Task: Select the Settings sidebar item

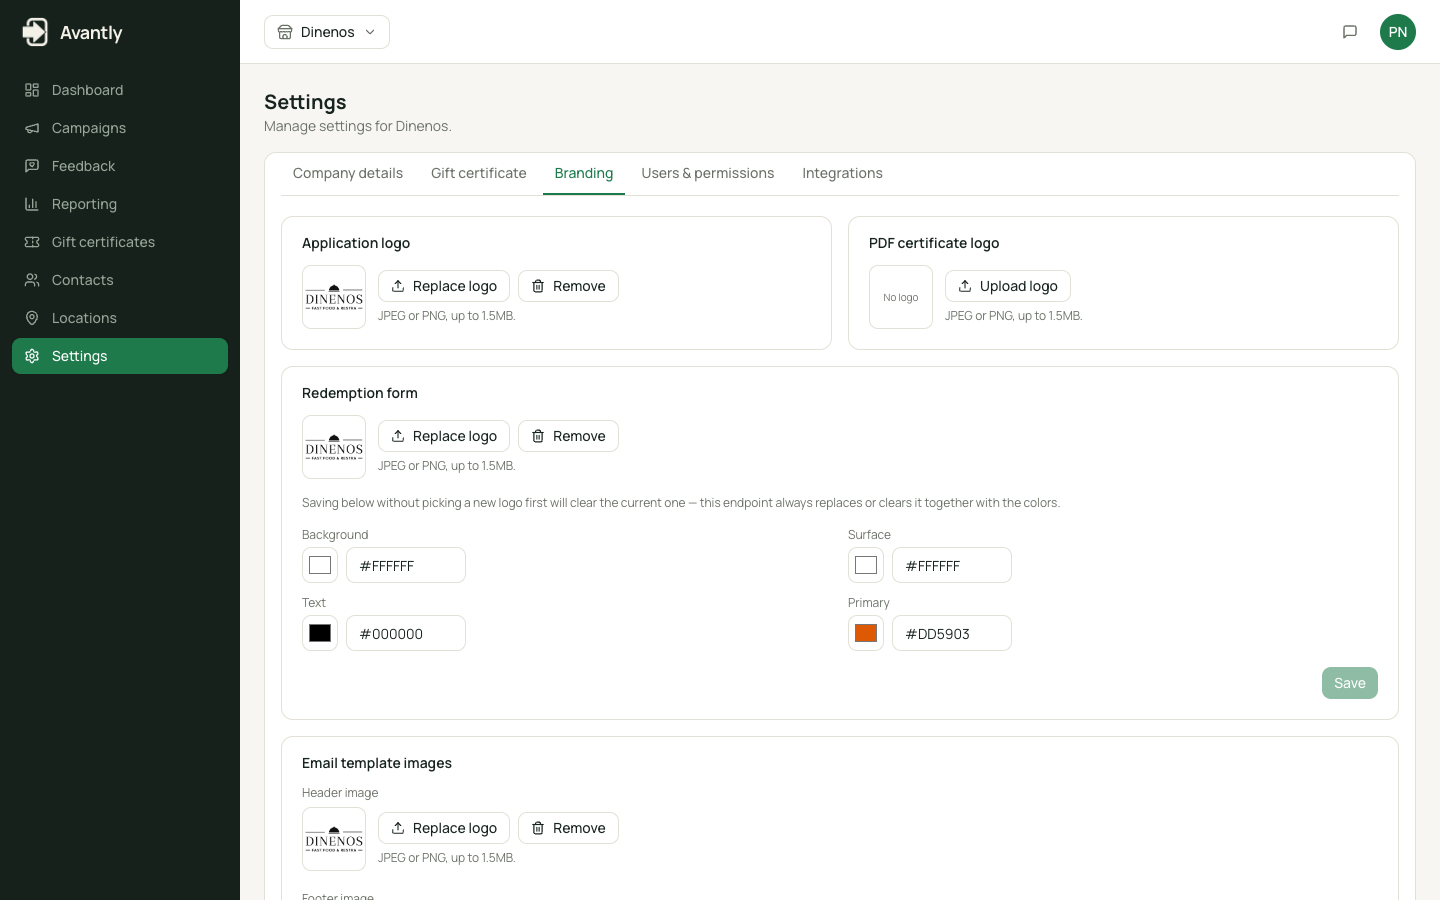Action: (x=120, y=356)
